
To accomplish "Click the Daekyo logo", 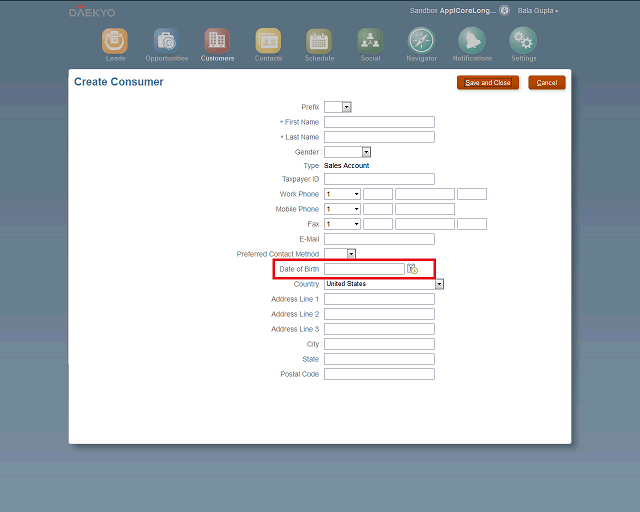I will pos(92,11).
